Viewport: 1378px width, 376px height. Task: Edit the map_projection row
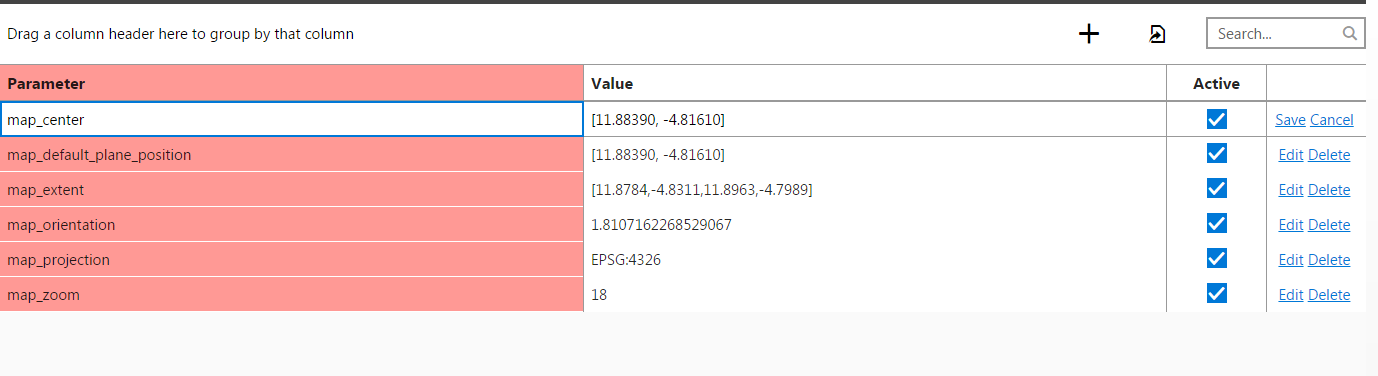pos(1291,260)
